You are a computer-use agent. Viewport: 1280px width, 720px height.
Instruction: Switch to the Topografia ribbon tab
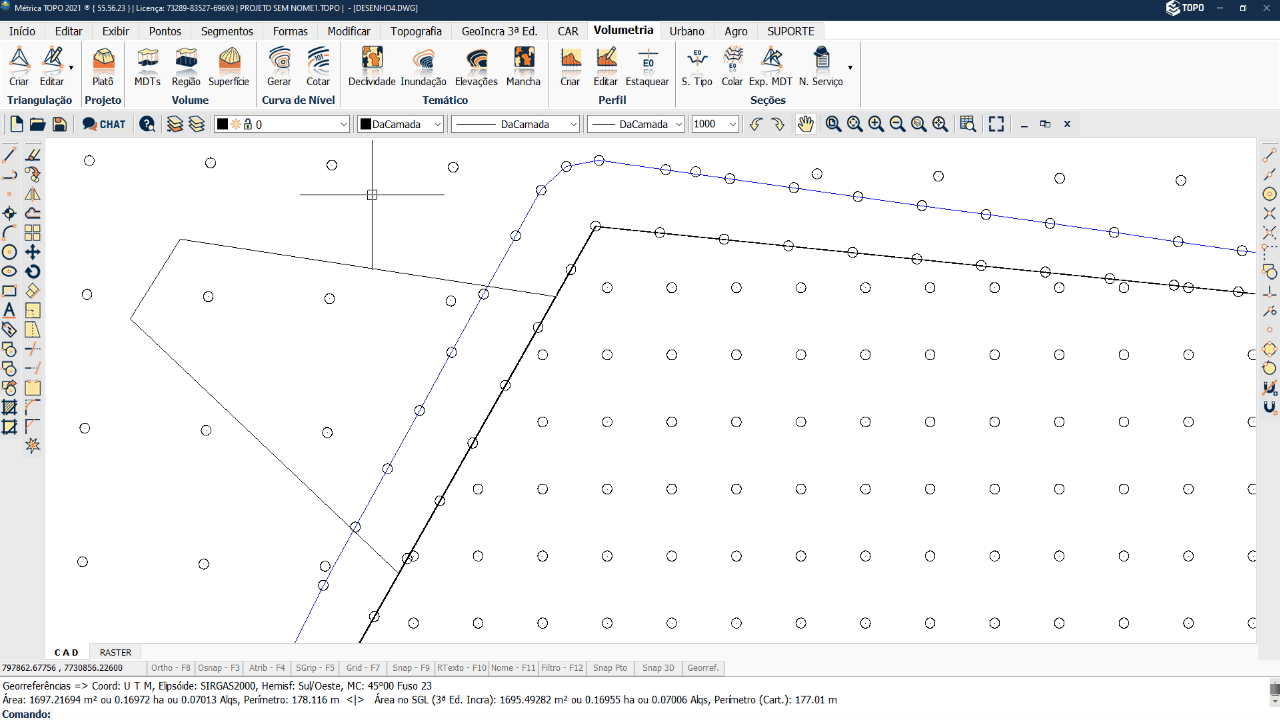click(x=416, y=31)
